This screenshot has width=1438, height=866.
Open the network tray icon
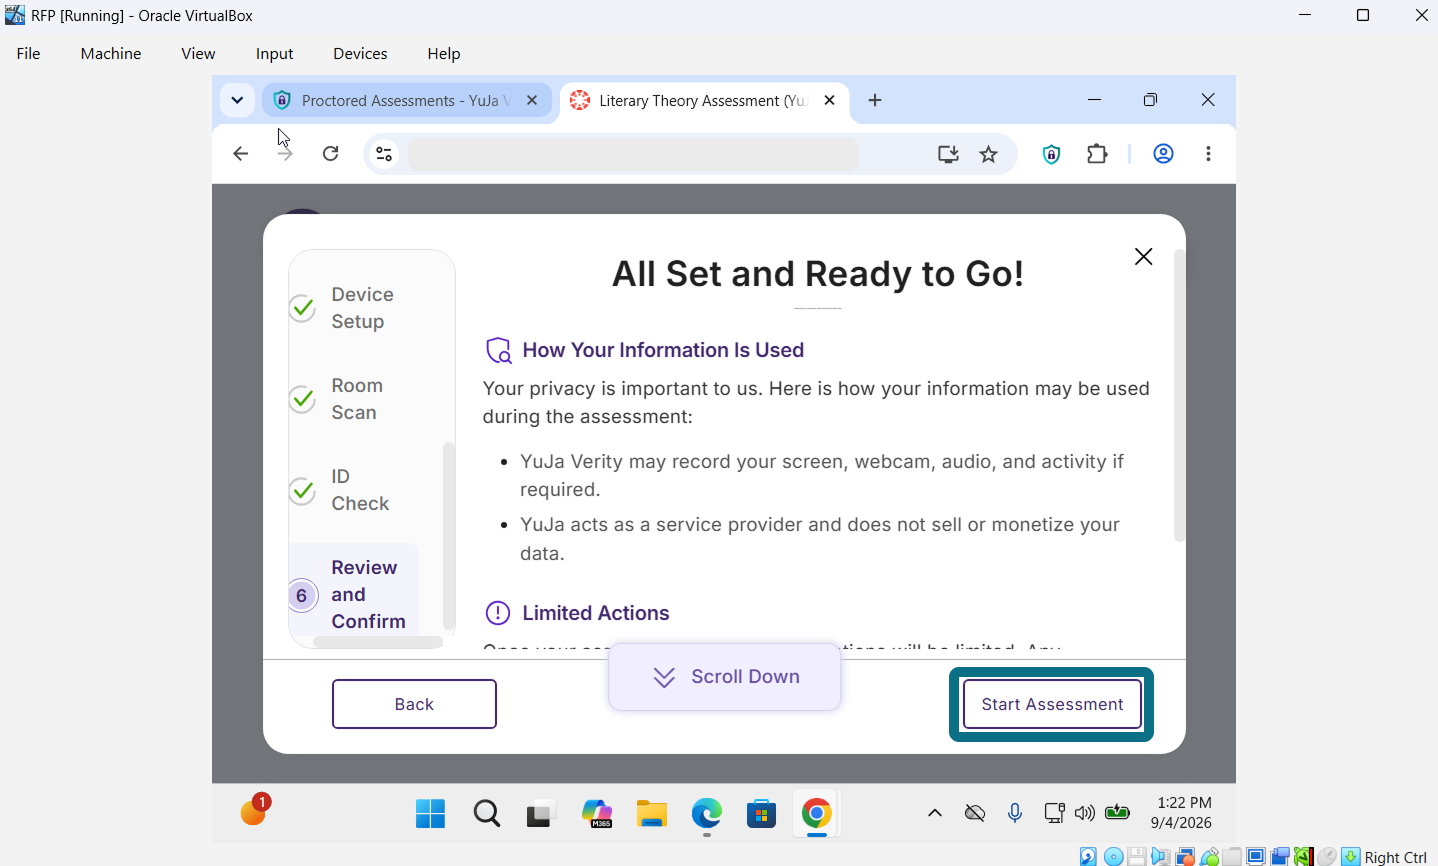(x=1054, y=813)
